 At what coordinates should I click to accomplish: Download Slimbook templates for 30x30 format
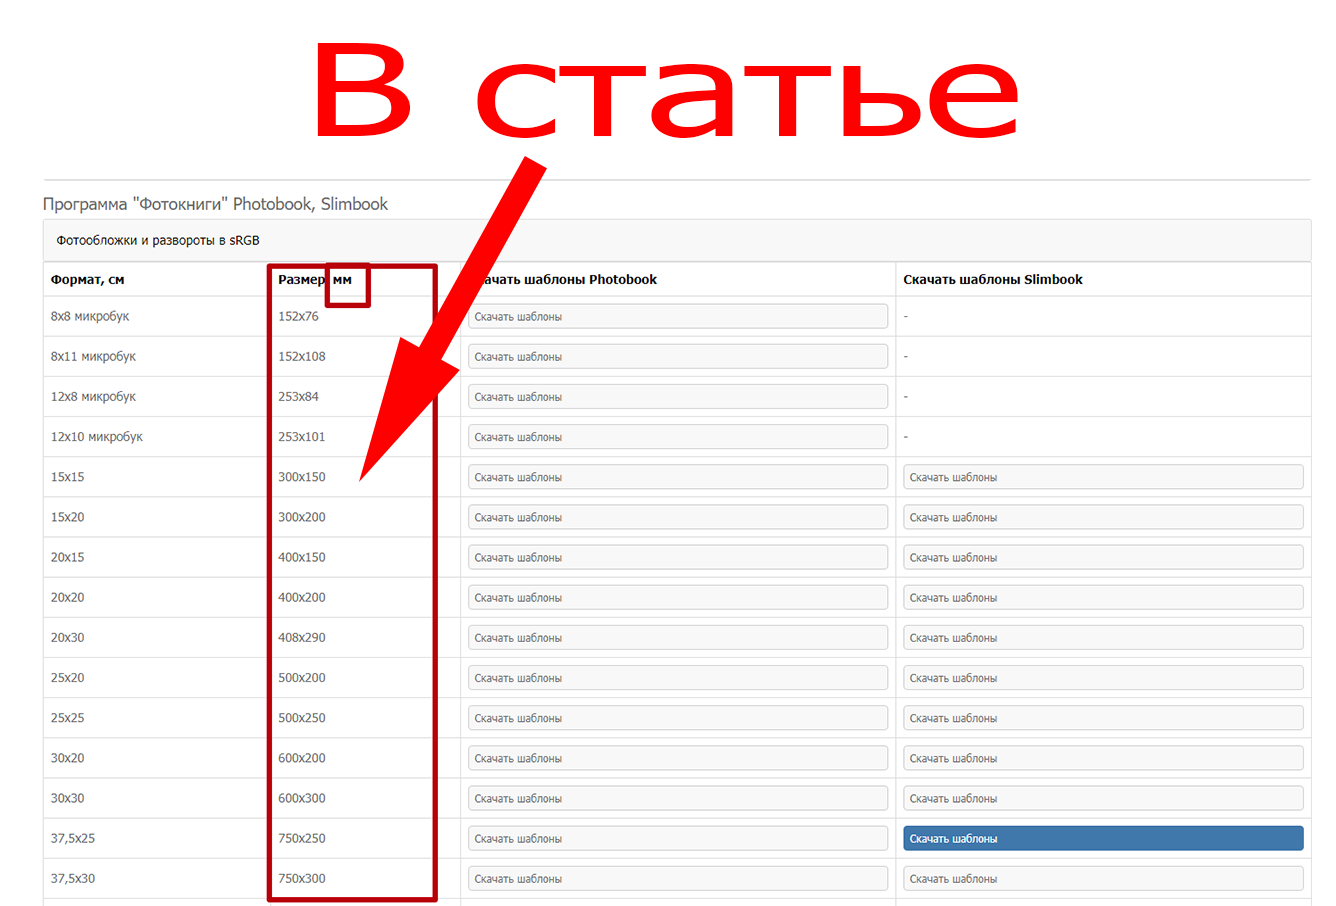coord(1102,798)
